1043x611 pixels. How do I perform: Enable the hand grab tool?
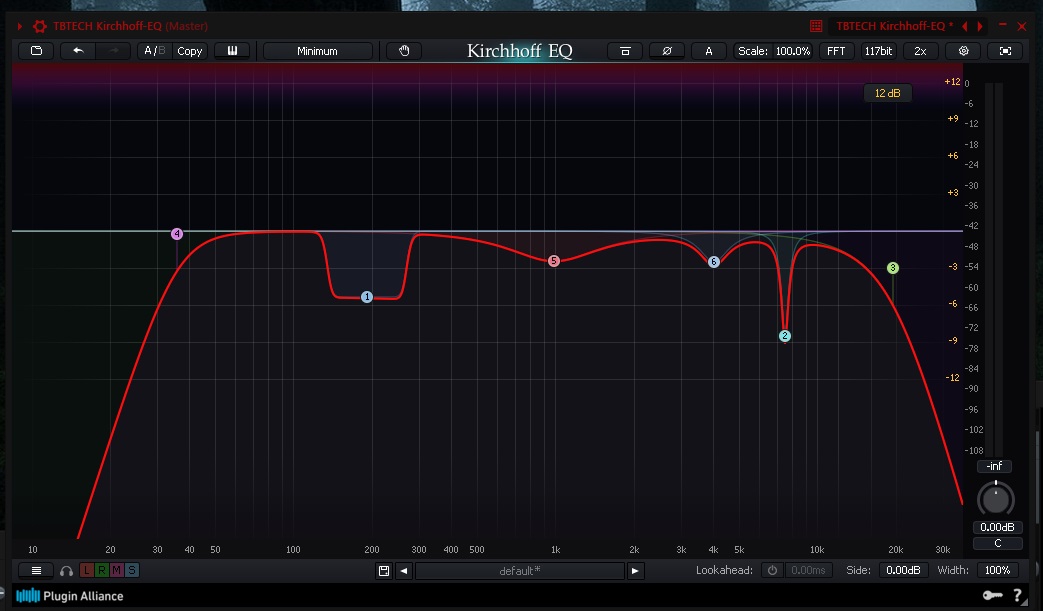click(x=404, y=51)
